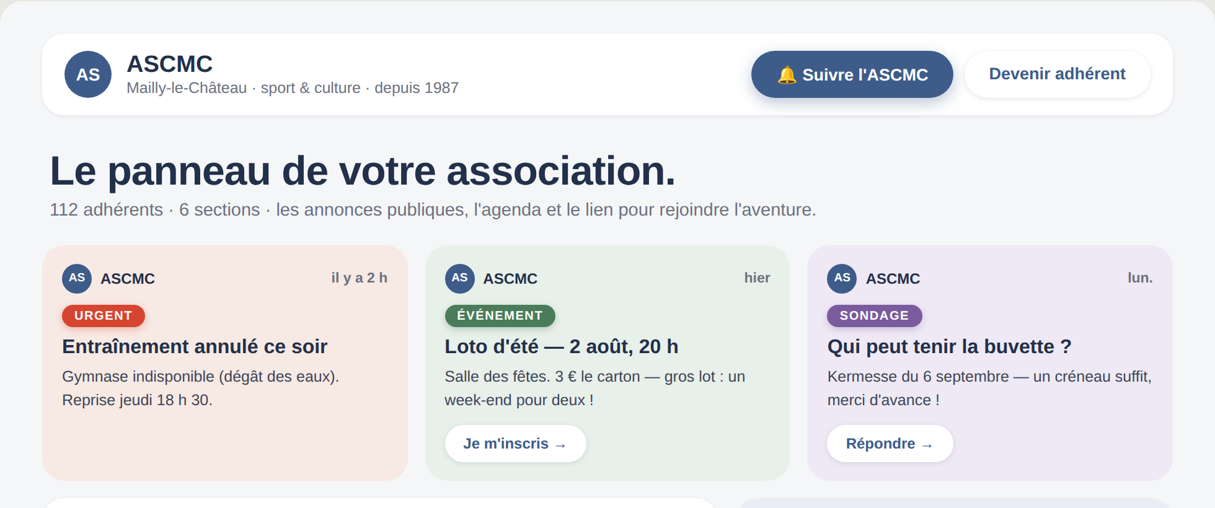Click the Gymnase indisponible description text
Viewport: 1215px width, 508px height.
tap(201, 388)
